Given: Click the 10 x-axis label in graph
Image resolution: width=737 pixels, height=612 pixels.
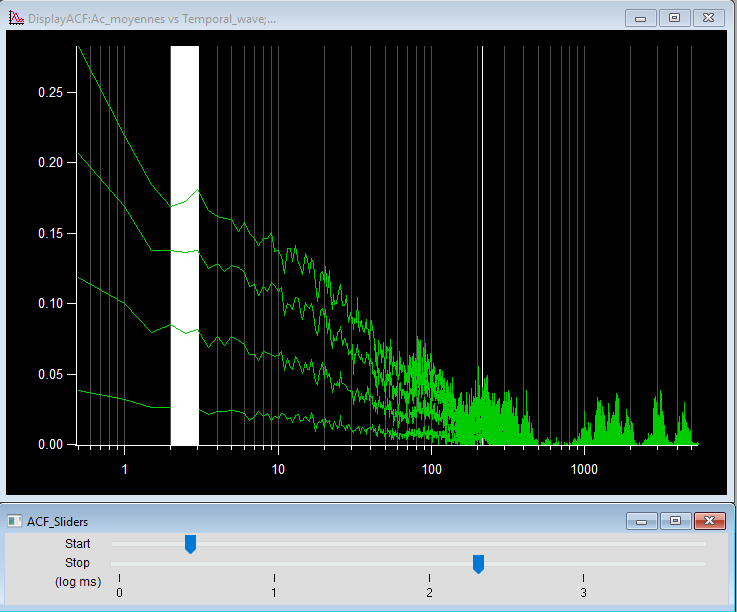Looking at the screenshot, I should (x=278, y=469).
